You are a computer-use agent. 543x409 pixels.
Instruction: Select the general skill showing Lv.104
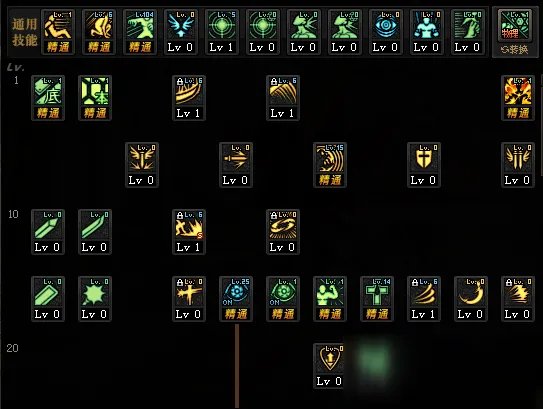click(x=140, y=32)
